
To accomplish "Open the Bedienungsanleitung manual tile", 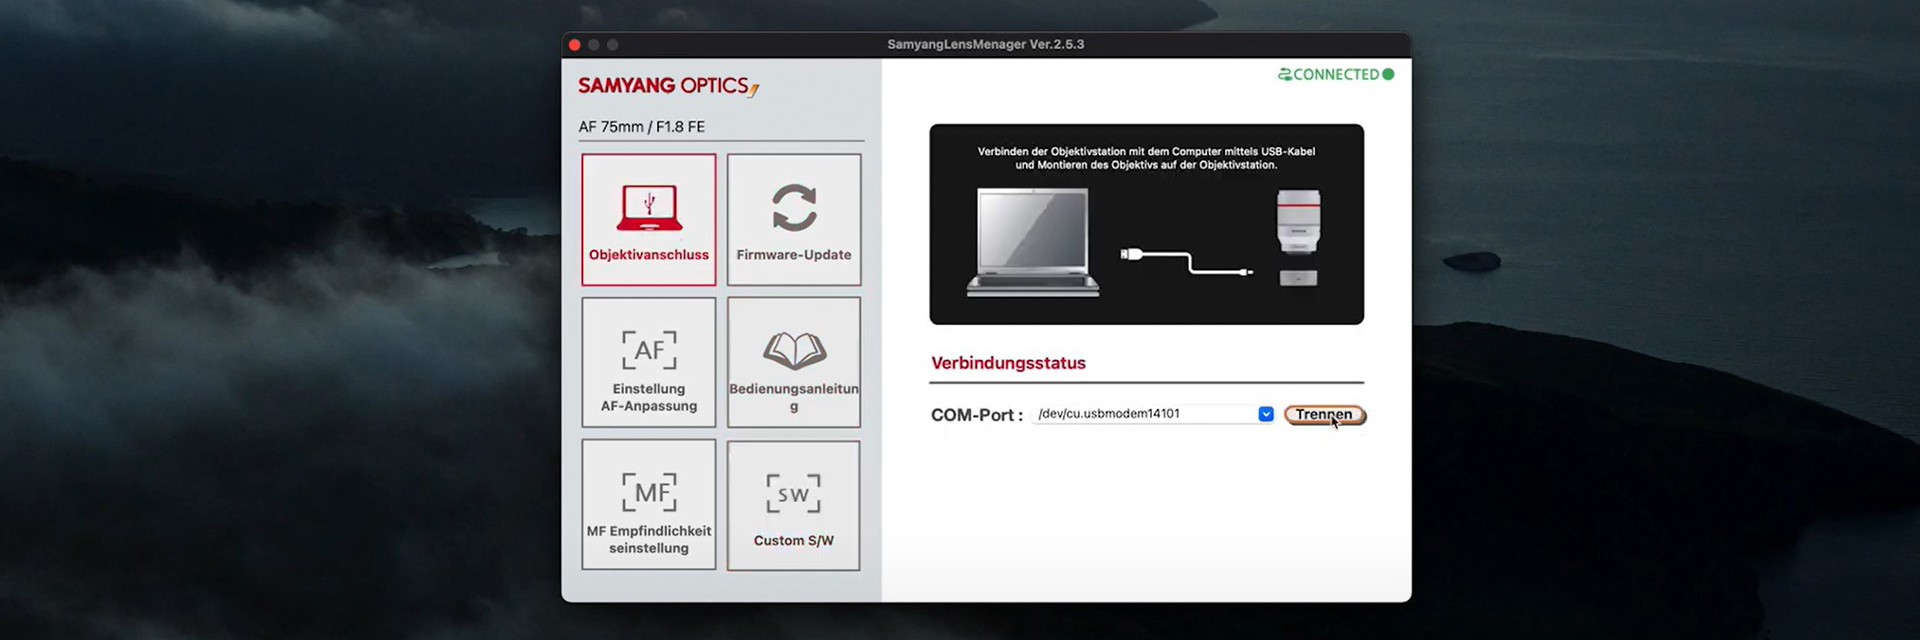I will click(793, 363).
